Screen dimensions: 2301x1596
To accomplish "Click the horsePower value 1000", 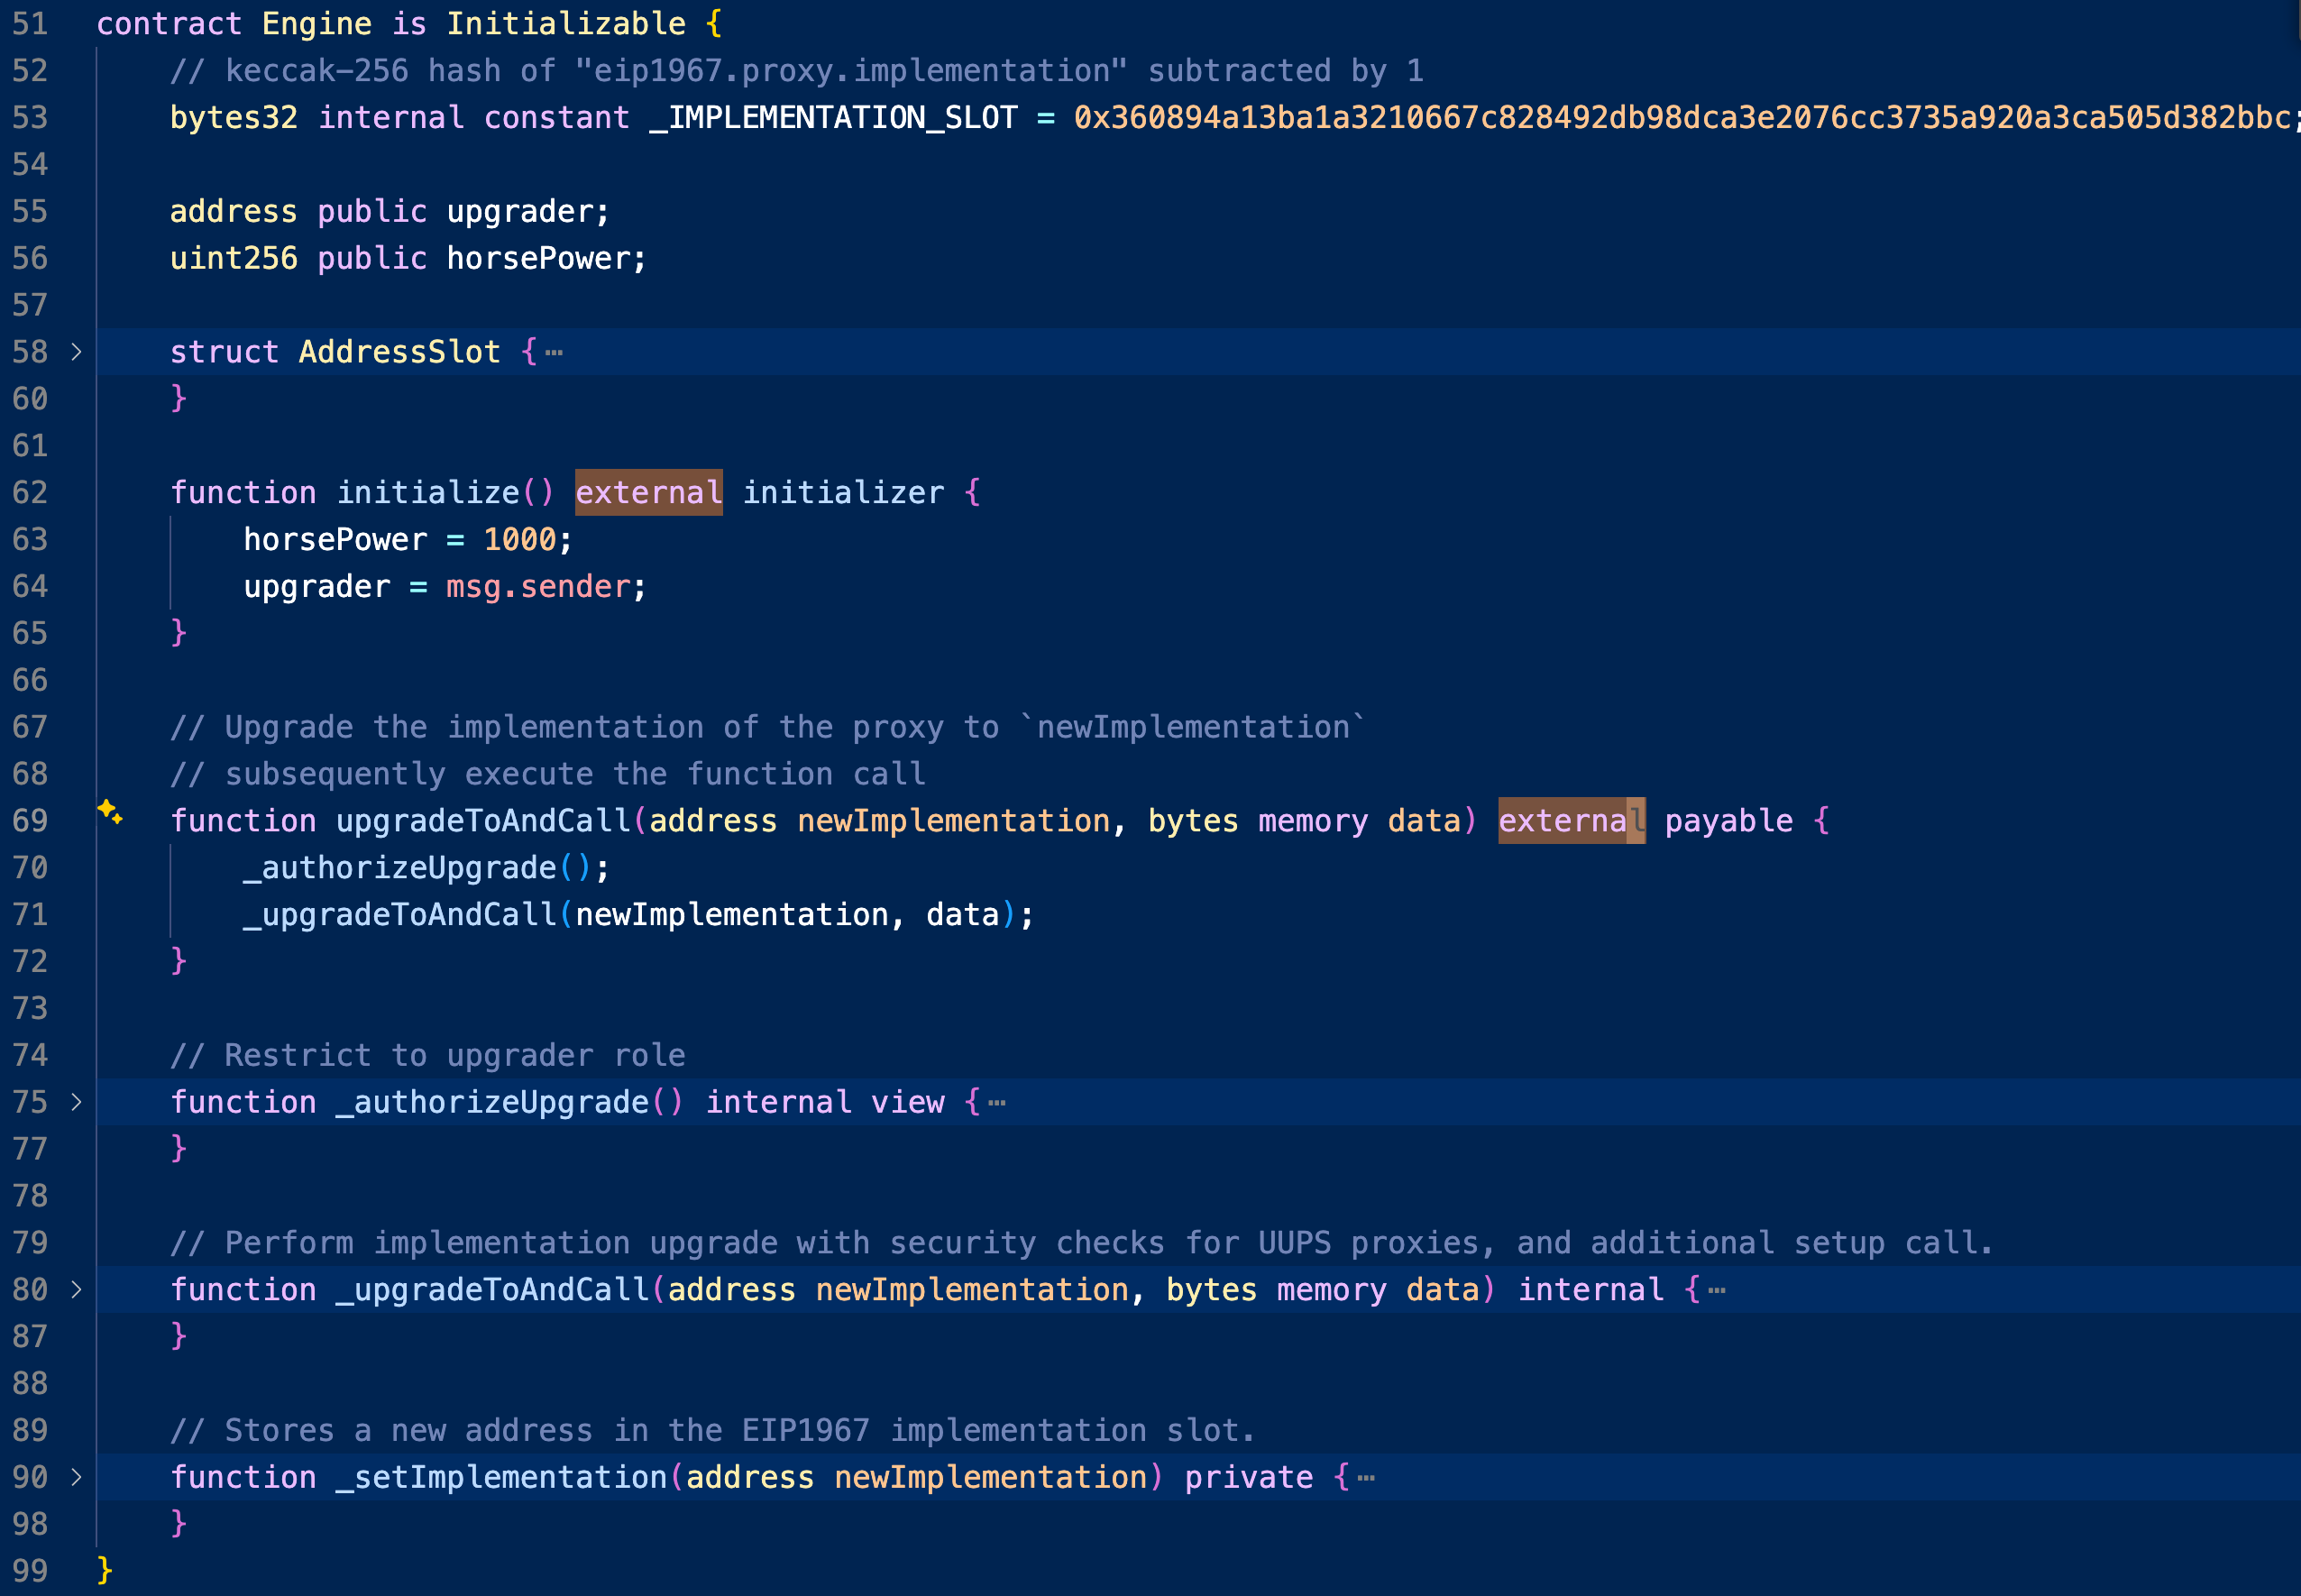I will coord(519,540).
